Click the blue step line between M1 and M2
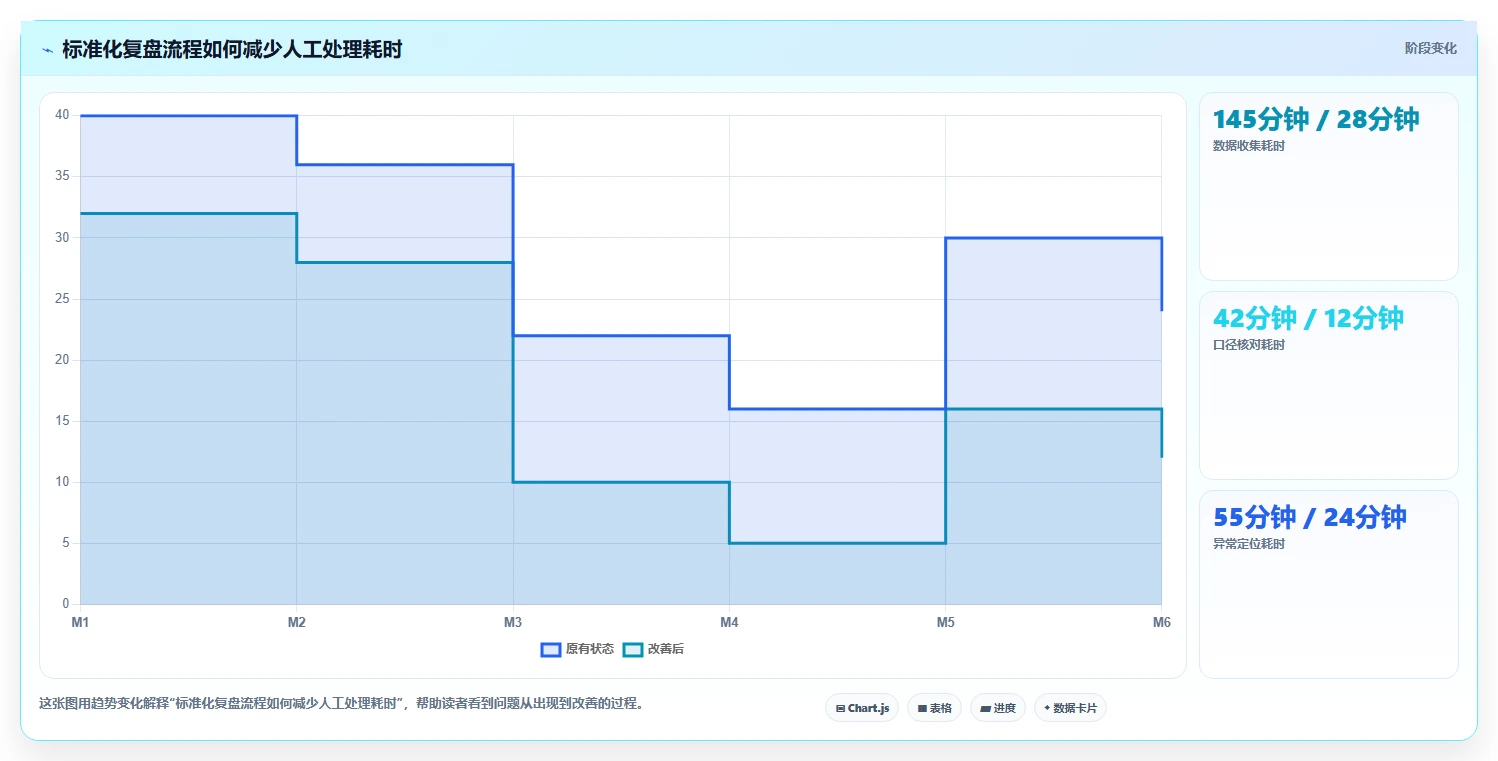 tap(188, 116)
